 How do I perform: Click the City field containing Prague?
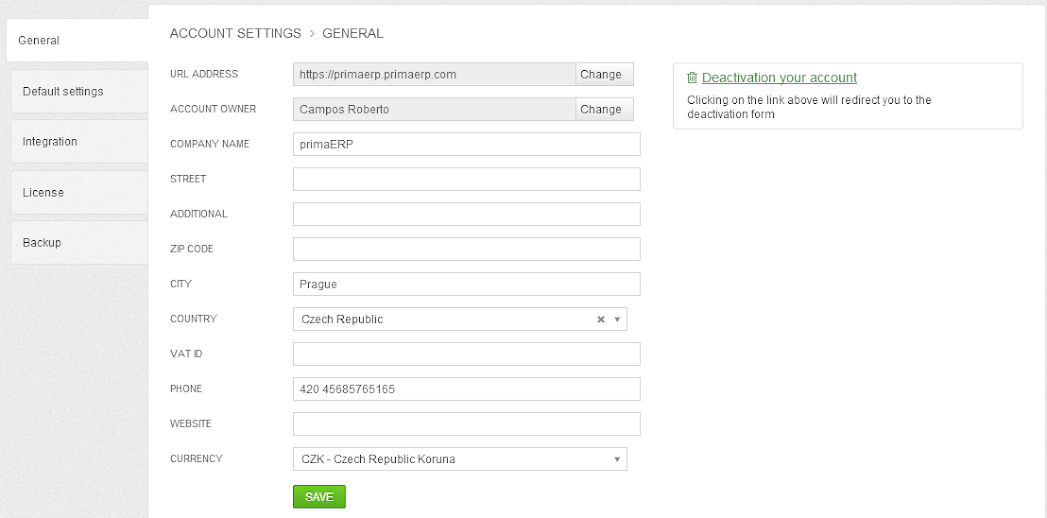(466, 284)
